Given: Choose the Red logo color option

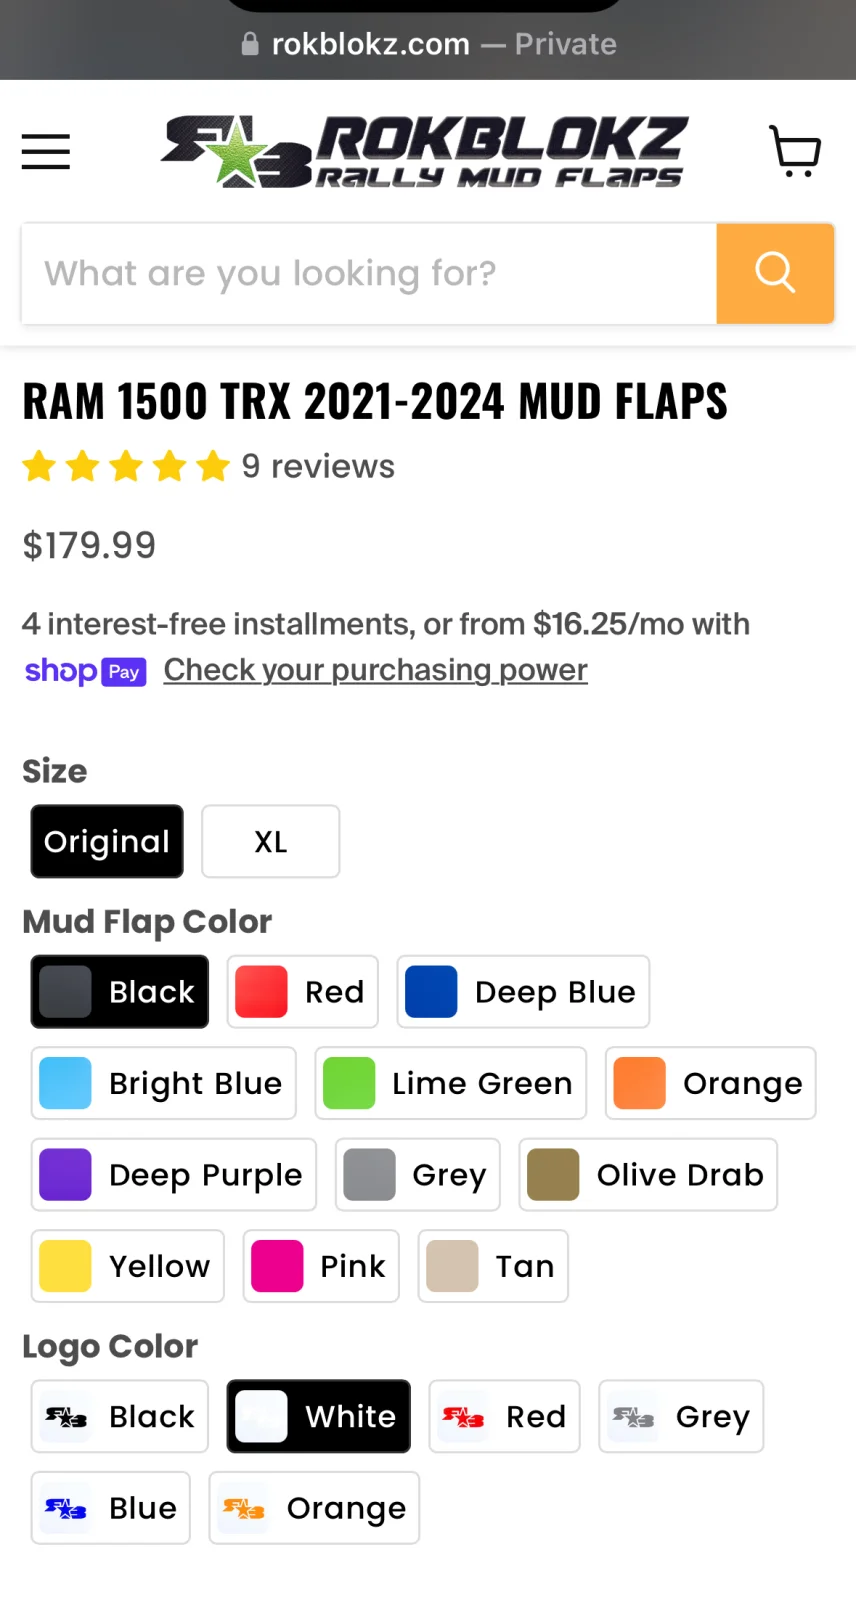Looking at the screenshot, I should pyautogui.click(x=504, y=1416).
